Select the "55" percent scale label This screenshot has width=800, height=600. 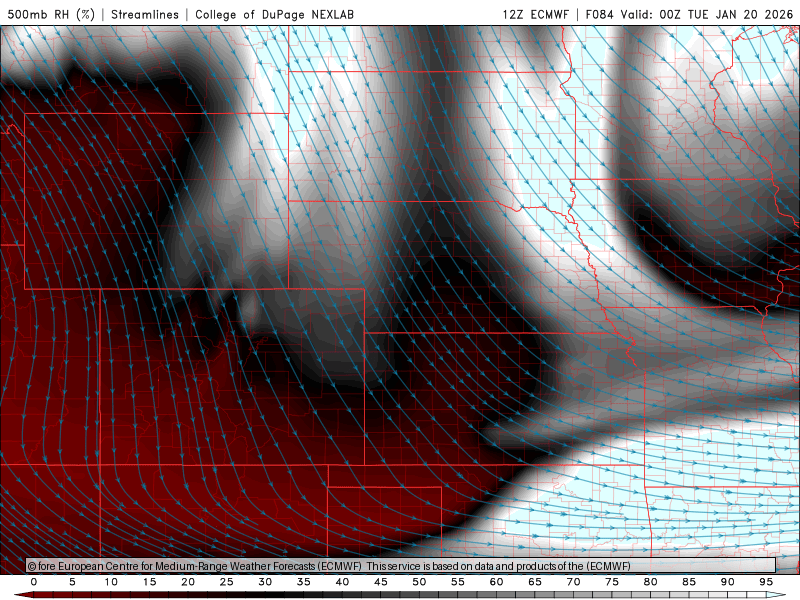[457, 582]
